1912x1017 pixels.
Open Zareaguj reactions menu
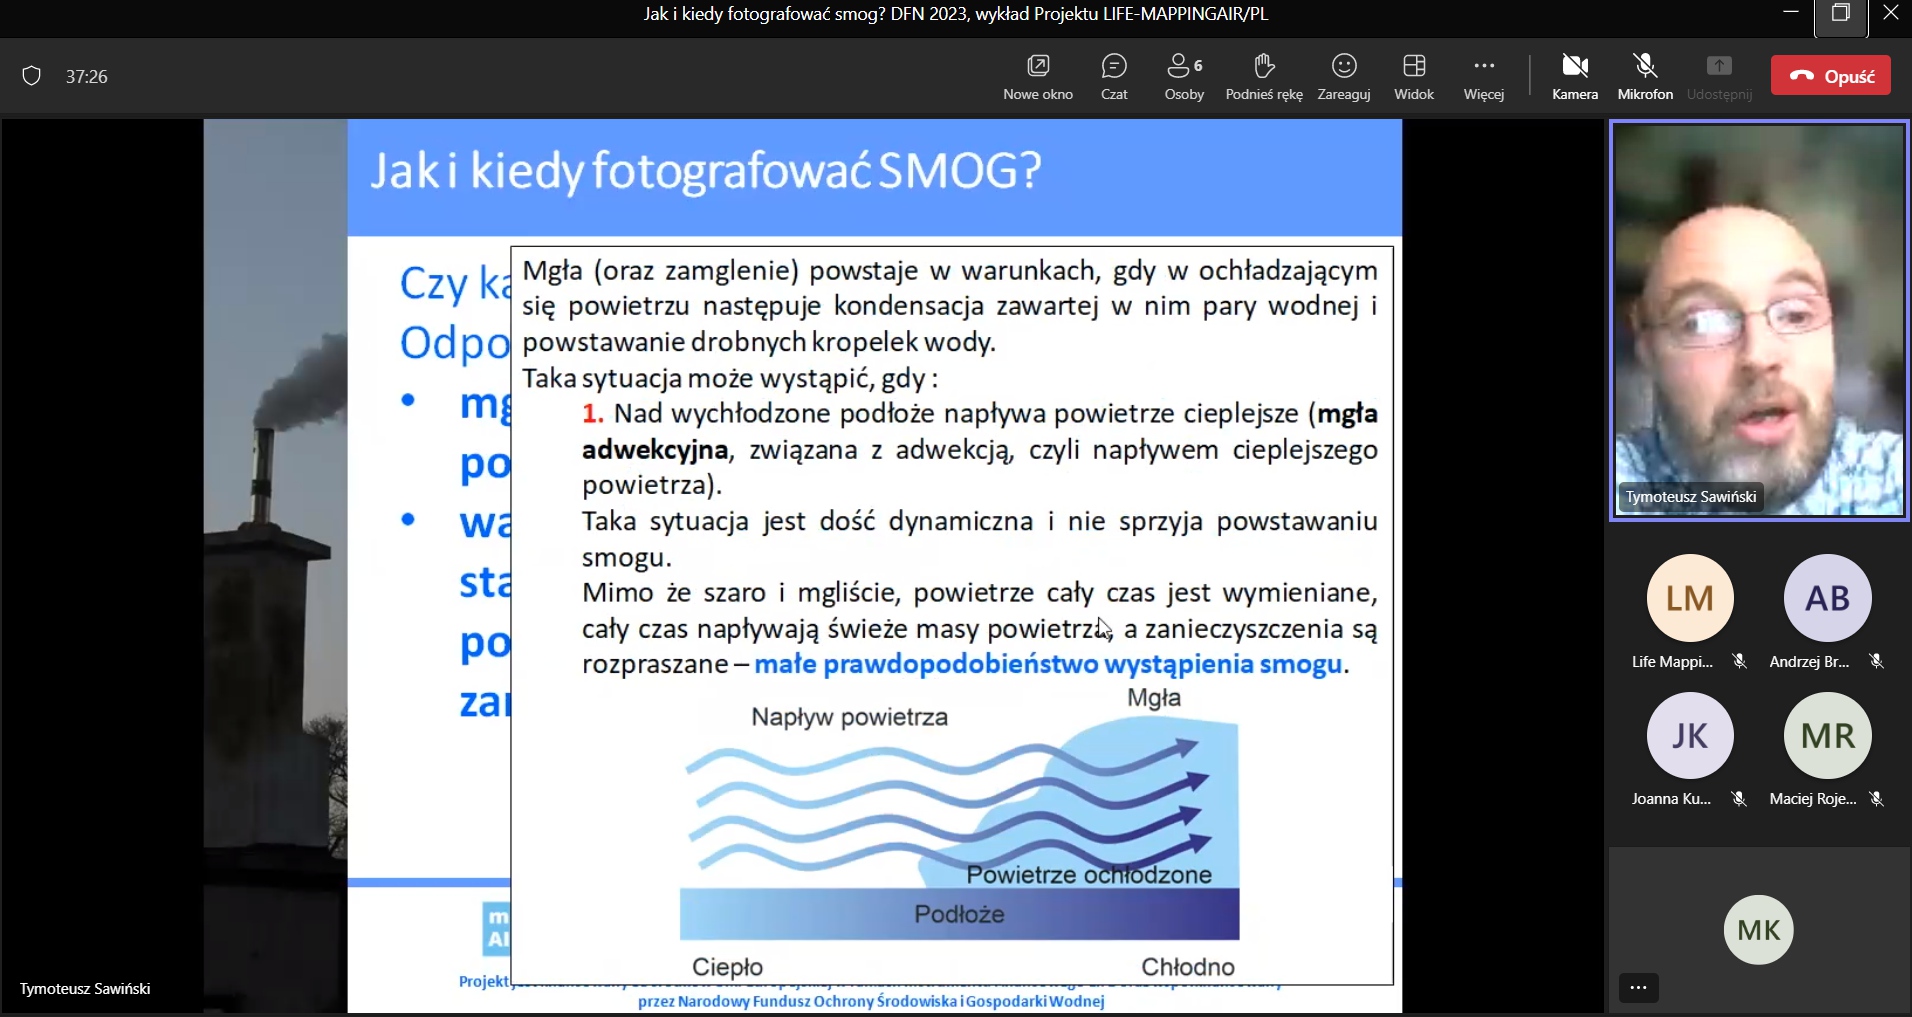tap(1344, 77)
